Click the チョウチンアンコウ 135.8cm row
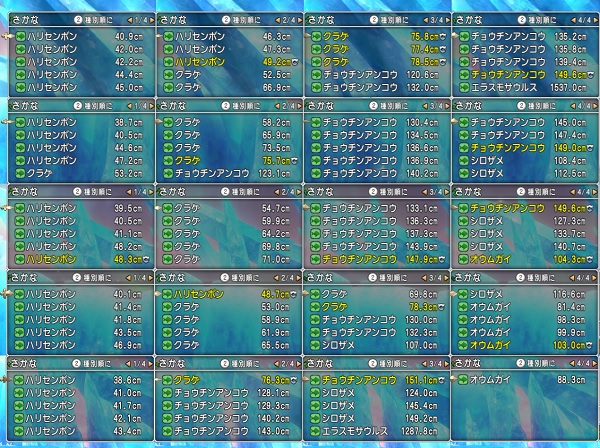The width and height of the screenshot is (600, 448). 525,49
